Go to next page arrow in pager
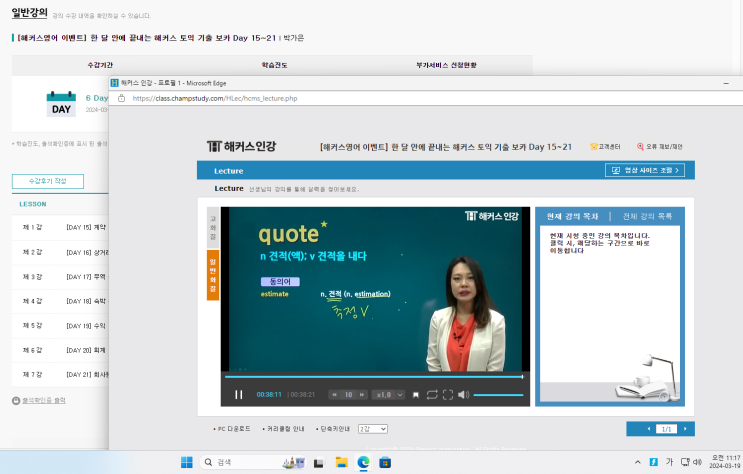The image size is (743, 474). coord(685,429)
